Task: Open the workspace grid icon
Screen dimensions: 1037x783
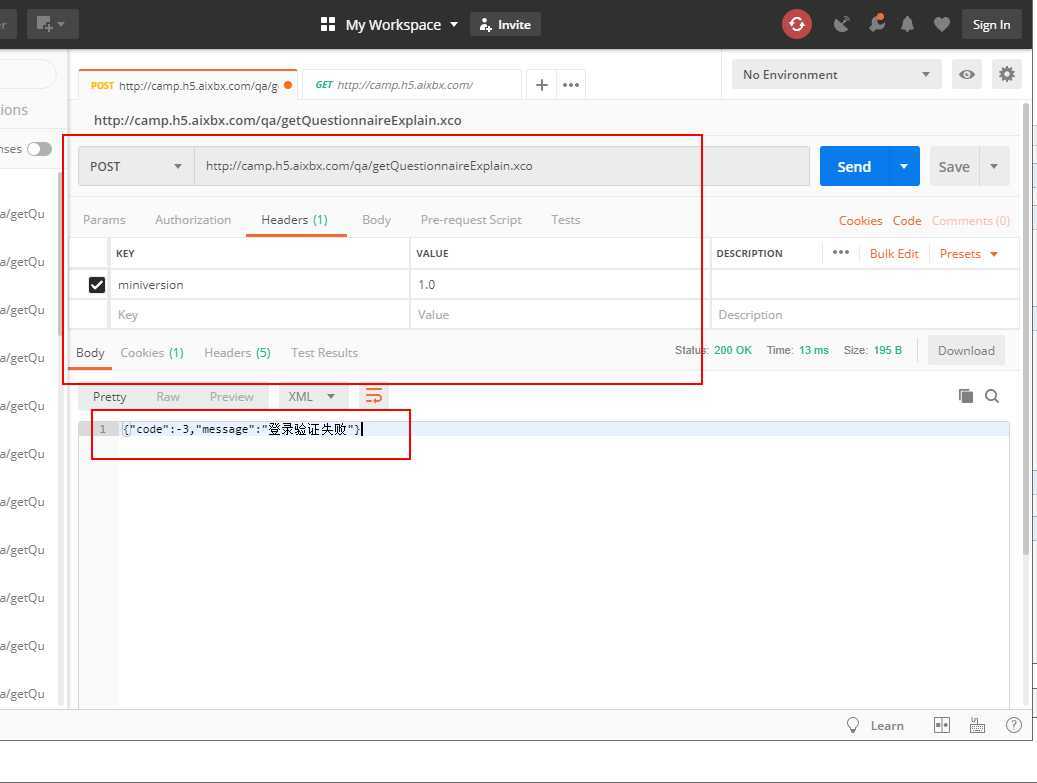Action: pyautogui.click(x=327, y=24)
